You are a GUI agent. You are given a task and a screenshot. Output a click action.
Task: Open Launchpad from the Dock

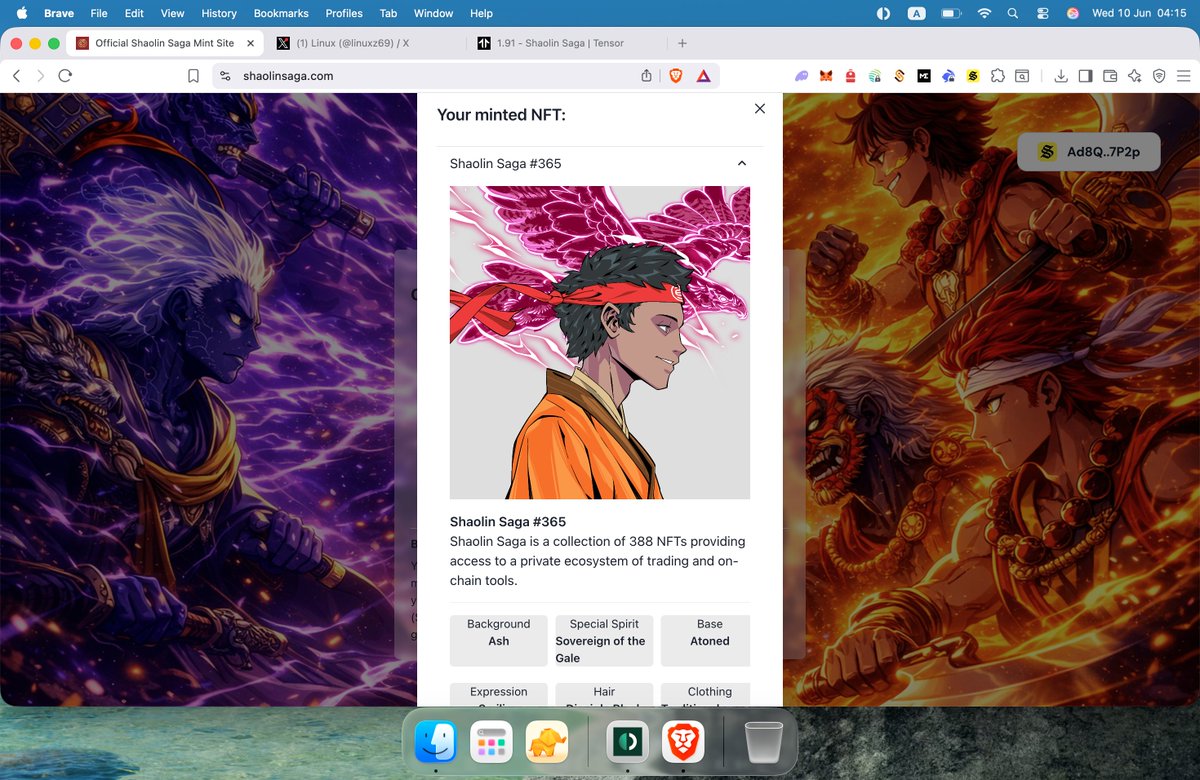coord(491,742)
